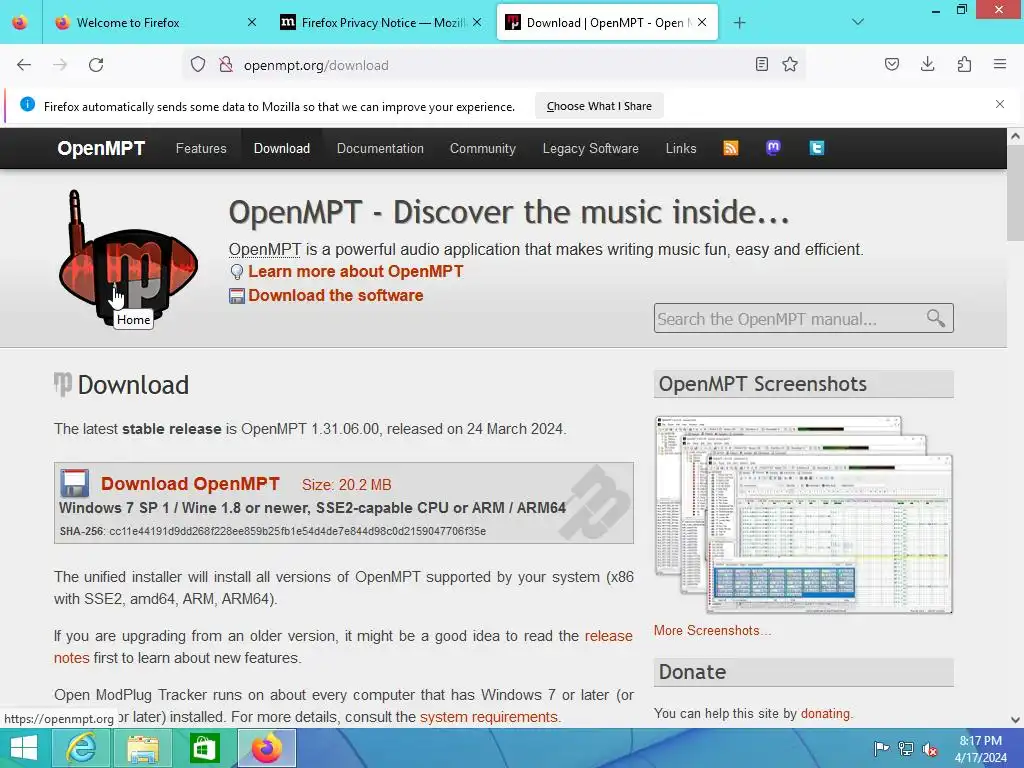Open the Features menu item
This screenshot has width=1024, height=768.
point(201,148)
